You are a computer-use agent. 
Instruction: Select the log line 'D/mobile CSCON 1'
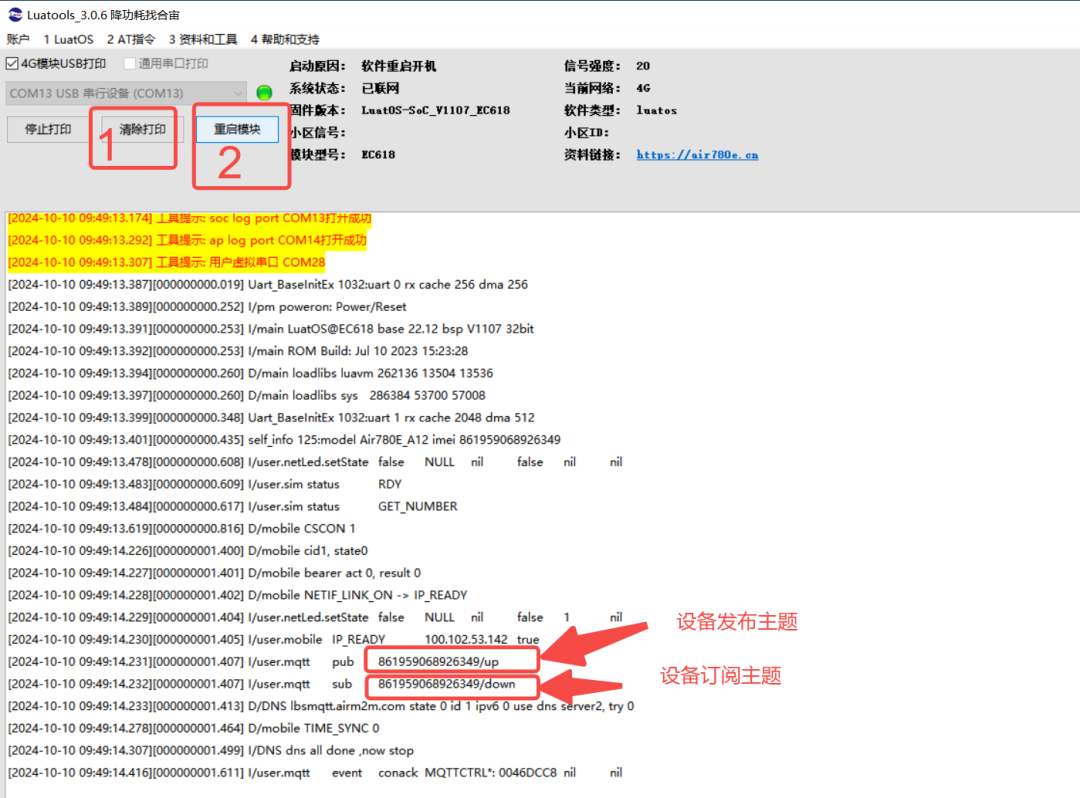(182, 528)
